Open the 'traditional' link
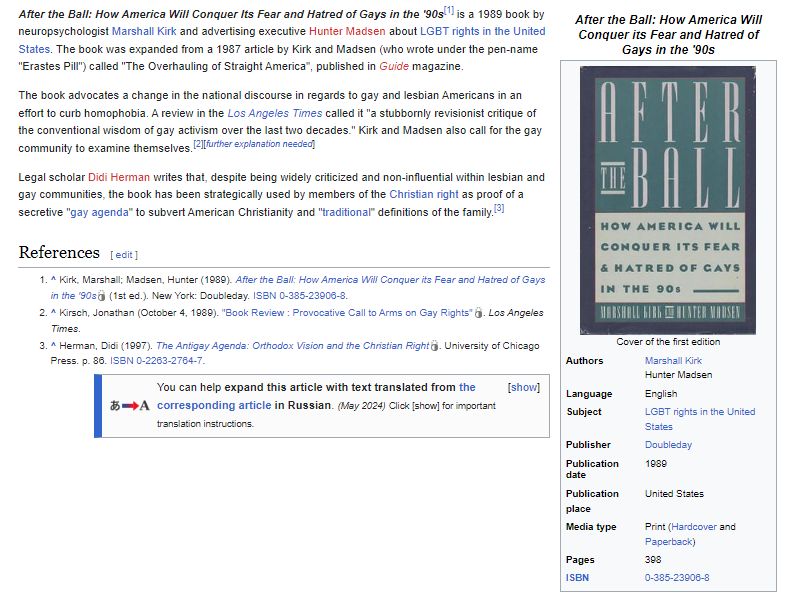 pos(346,212)
